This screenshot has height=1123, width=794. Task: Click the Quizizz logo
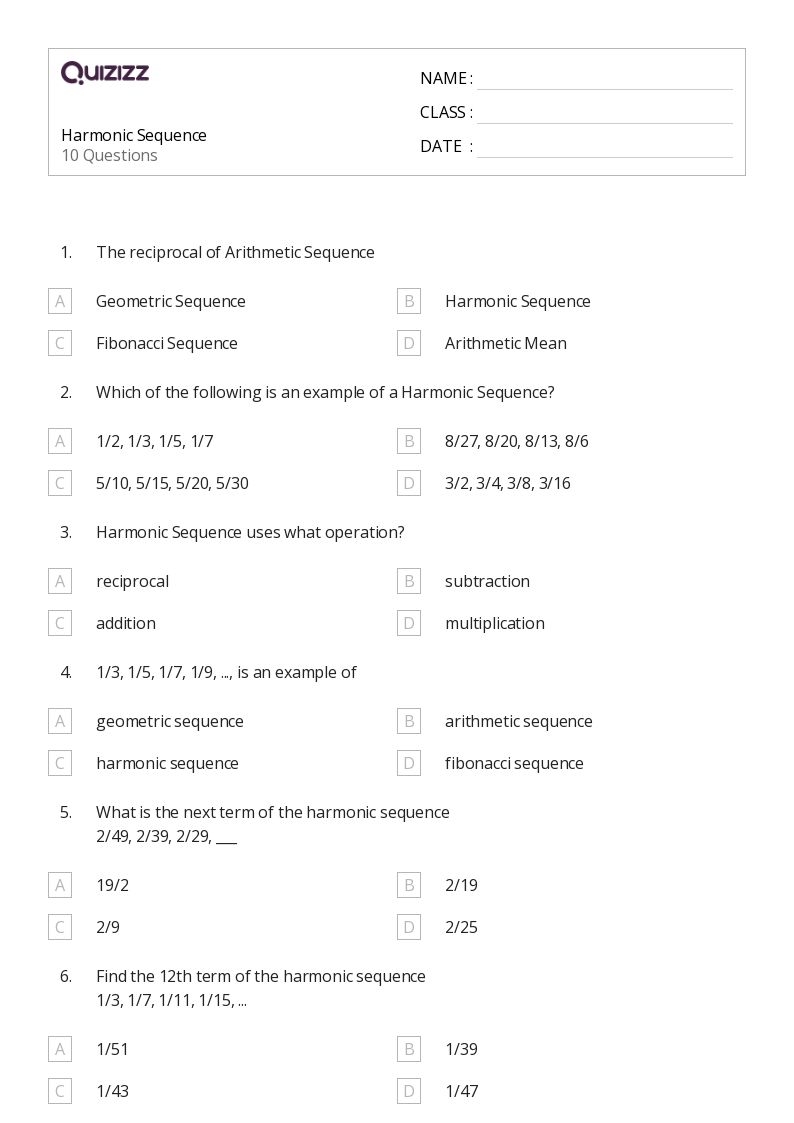pyautogui.click(x=105, y=72)
